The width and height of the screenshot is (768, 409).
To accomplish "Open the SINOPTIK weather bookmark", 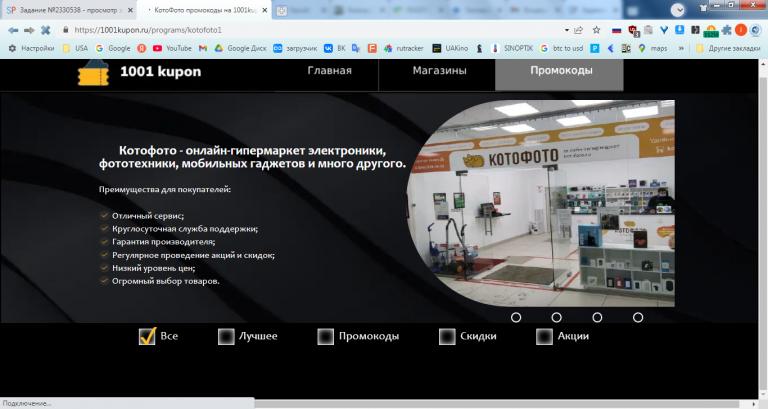I will click(512, 48).
